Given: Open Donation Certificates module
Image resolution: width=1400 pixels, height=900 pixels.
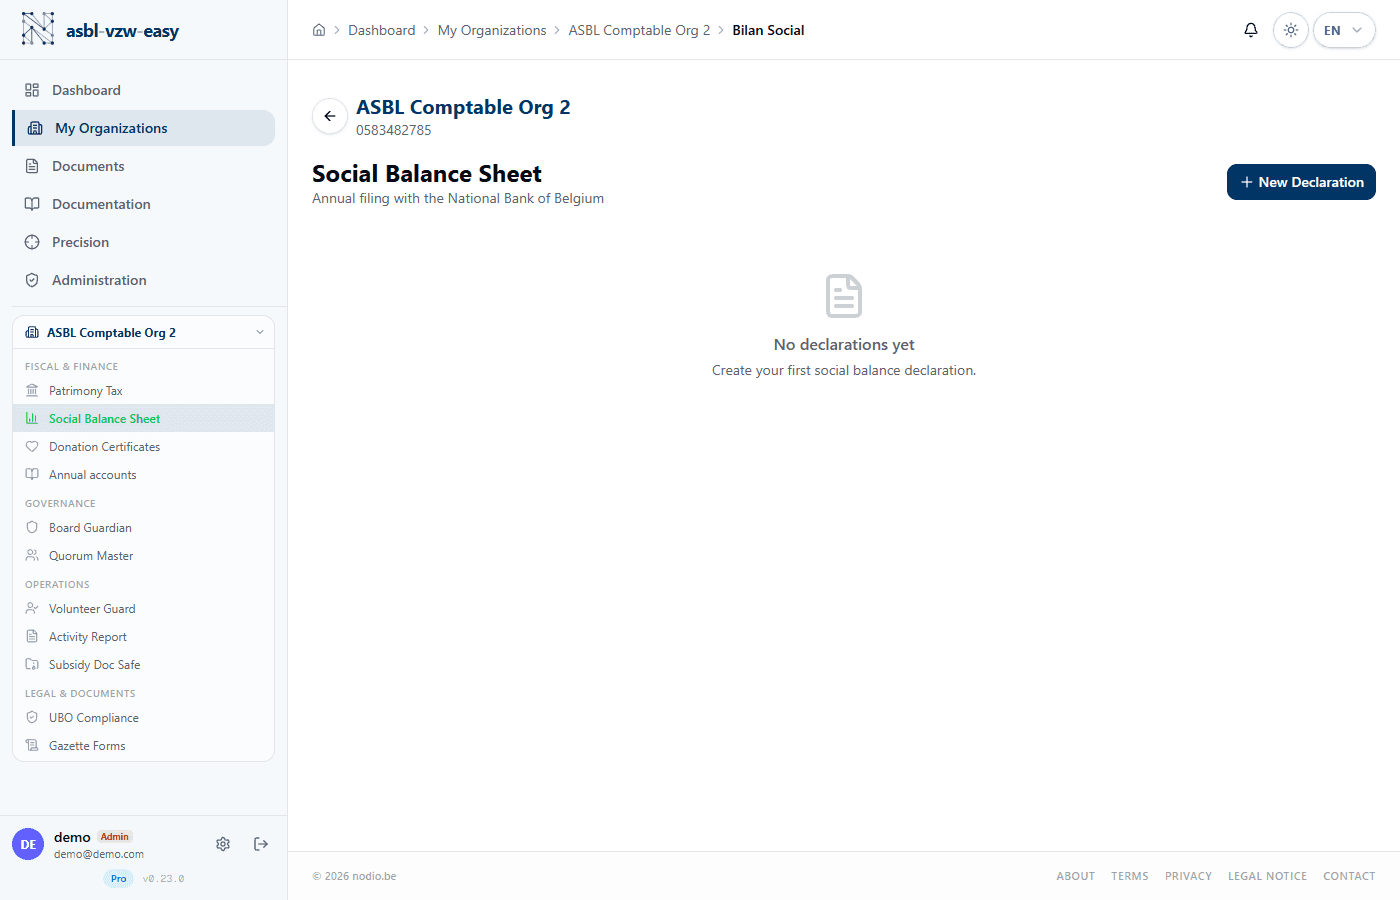Looking at the screenshot, I should [x=143, y=447].
